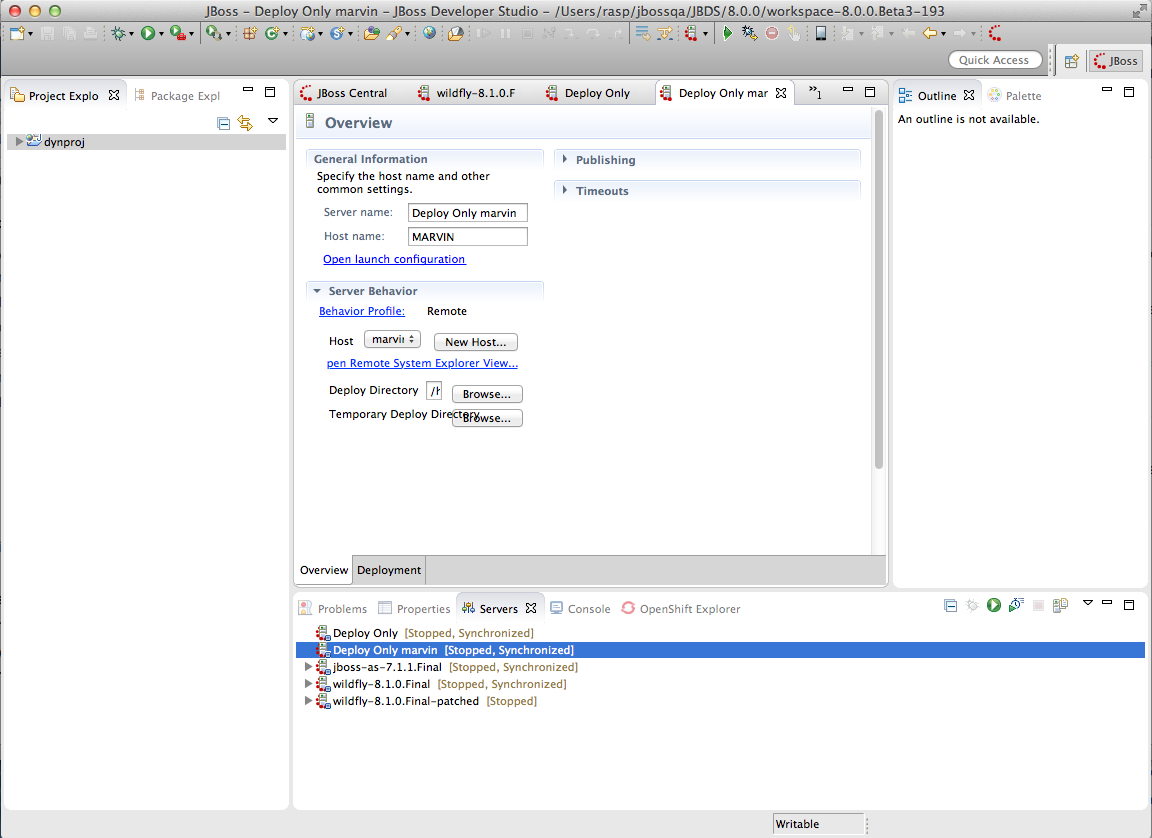Click the Open Type folder icon
Image resolution: width=1152 pixels, height=838 pixels.
(372, 33)
